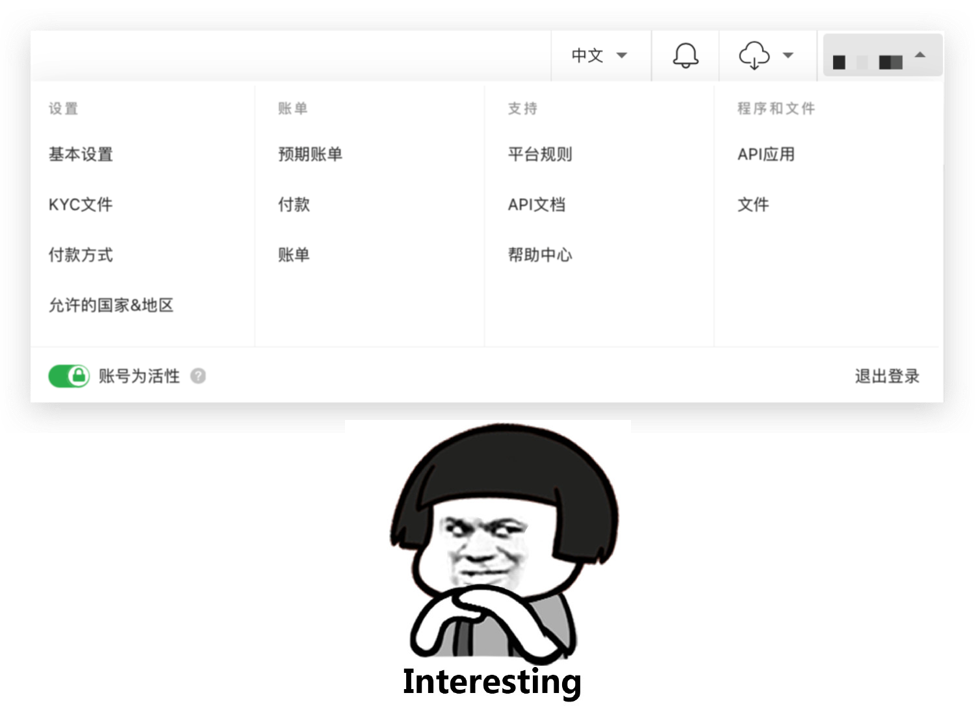Screen dimensions: 975x706
Task: Go to 帮助中心 help center
Action: pos(540,255)
